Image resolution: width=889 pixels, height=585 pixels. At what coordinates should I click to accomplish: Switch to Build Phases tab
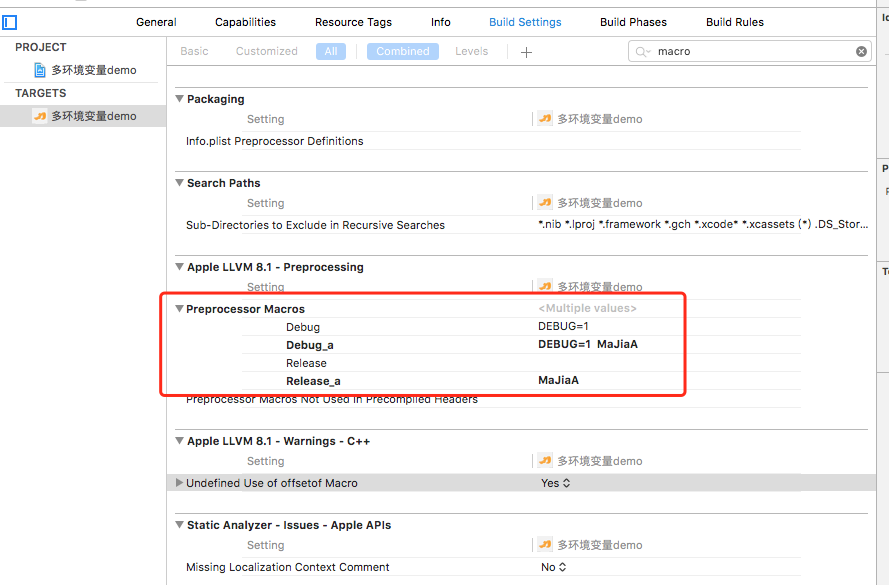pos(633,22)
